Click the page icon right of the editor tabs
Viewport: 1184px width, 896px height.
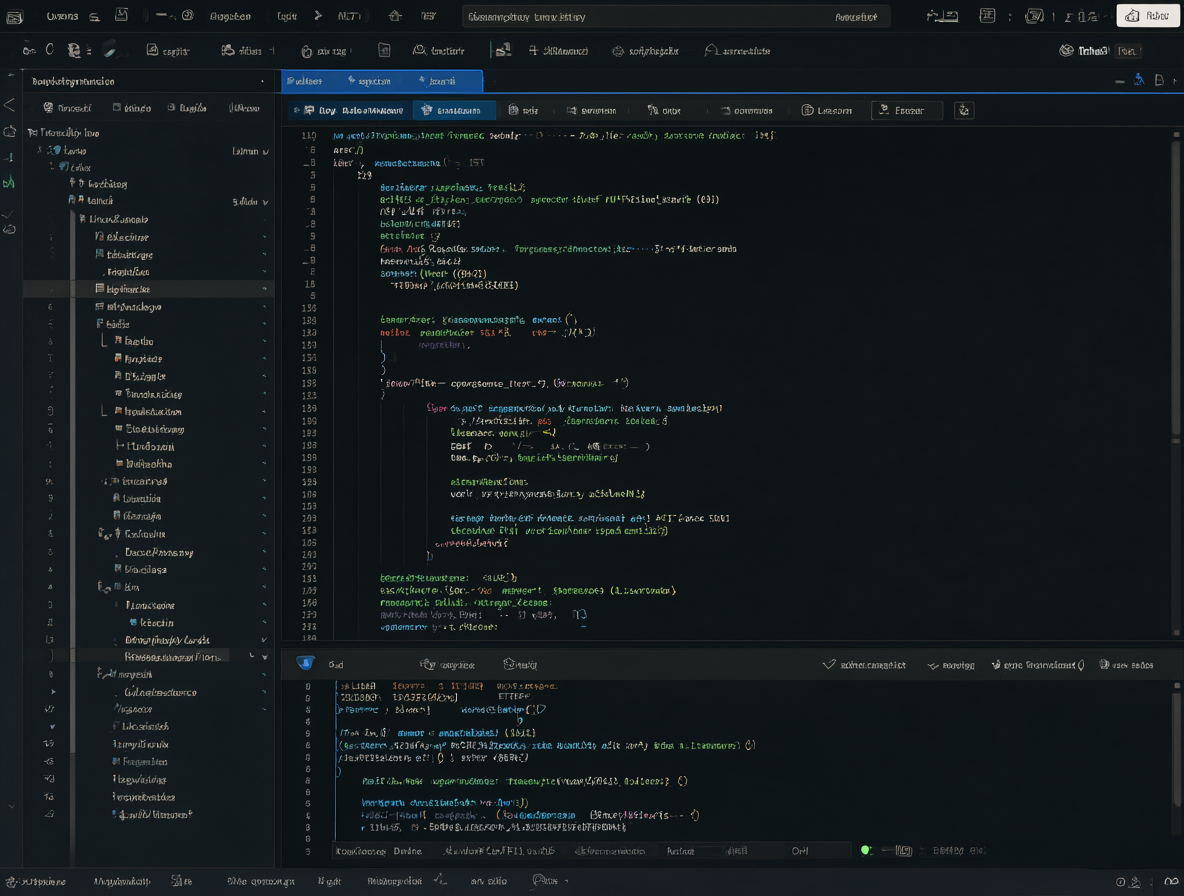click(x=1159, y=80)
